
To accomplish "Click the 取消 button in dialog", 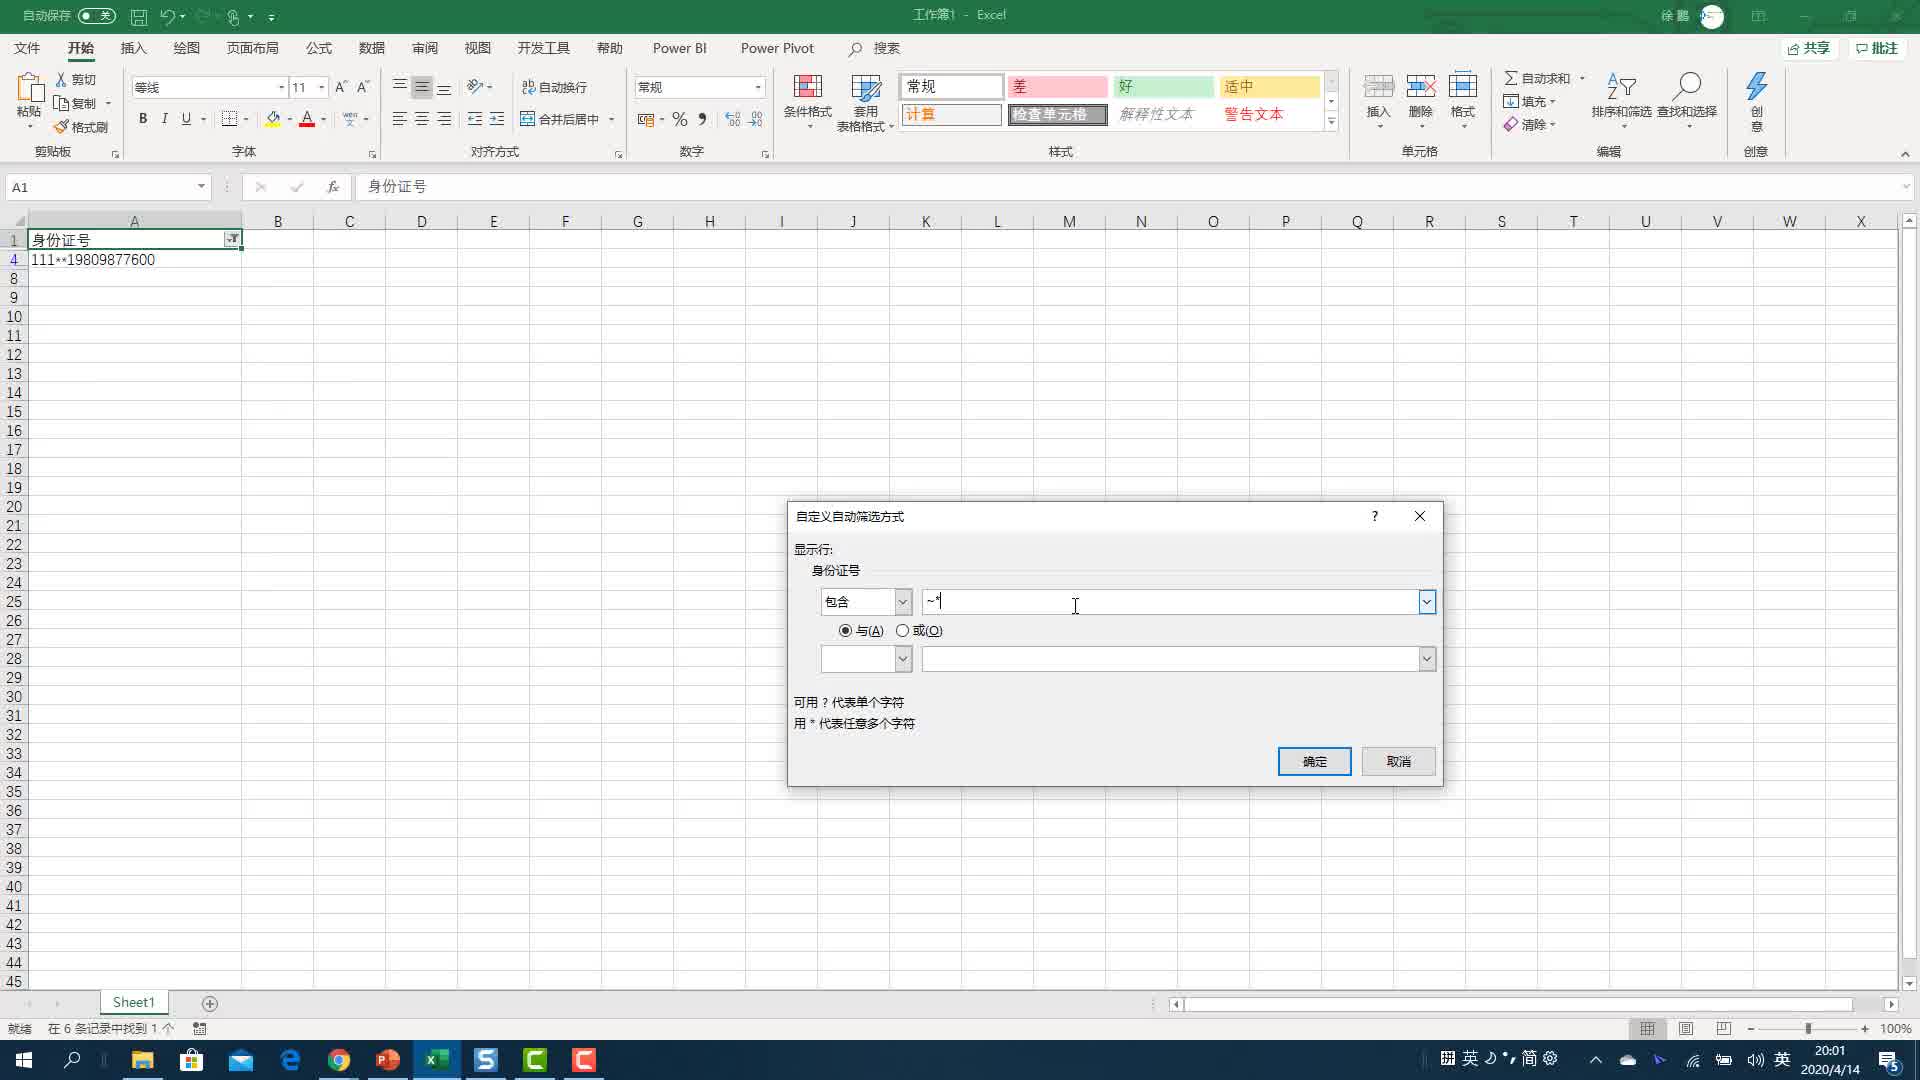I will [x=1398, y=762].
